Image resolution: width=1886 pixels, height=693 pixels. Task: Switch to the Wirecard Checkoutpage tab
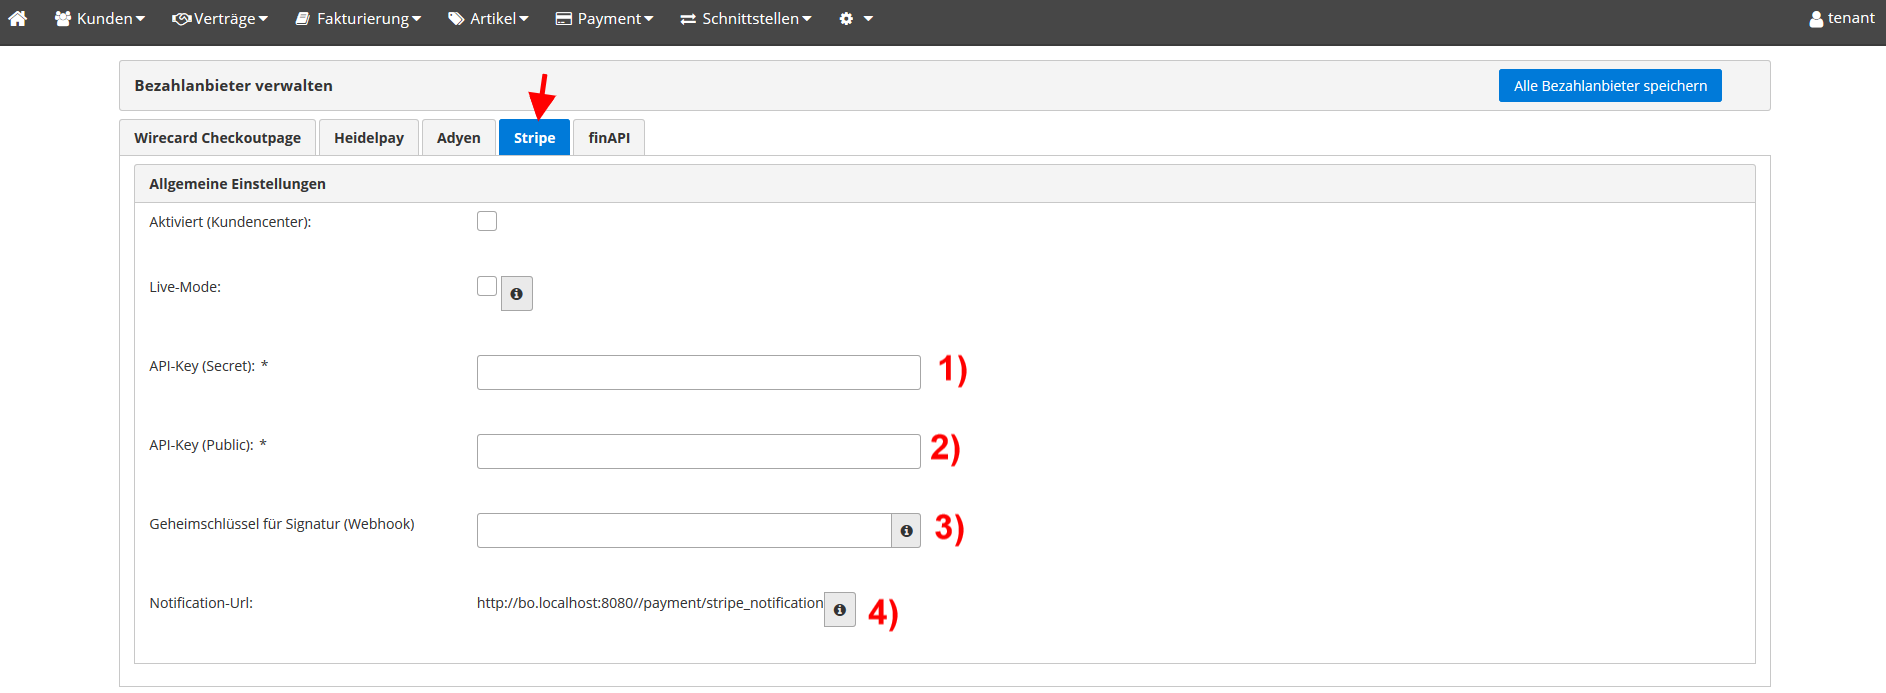coord(217,138)
